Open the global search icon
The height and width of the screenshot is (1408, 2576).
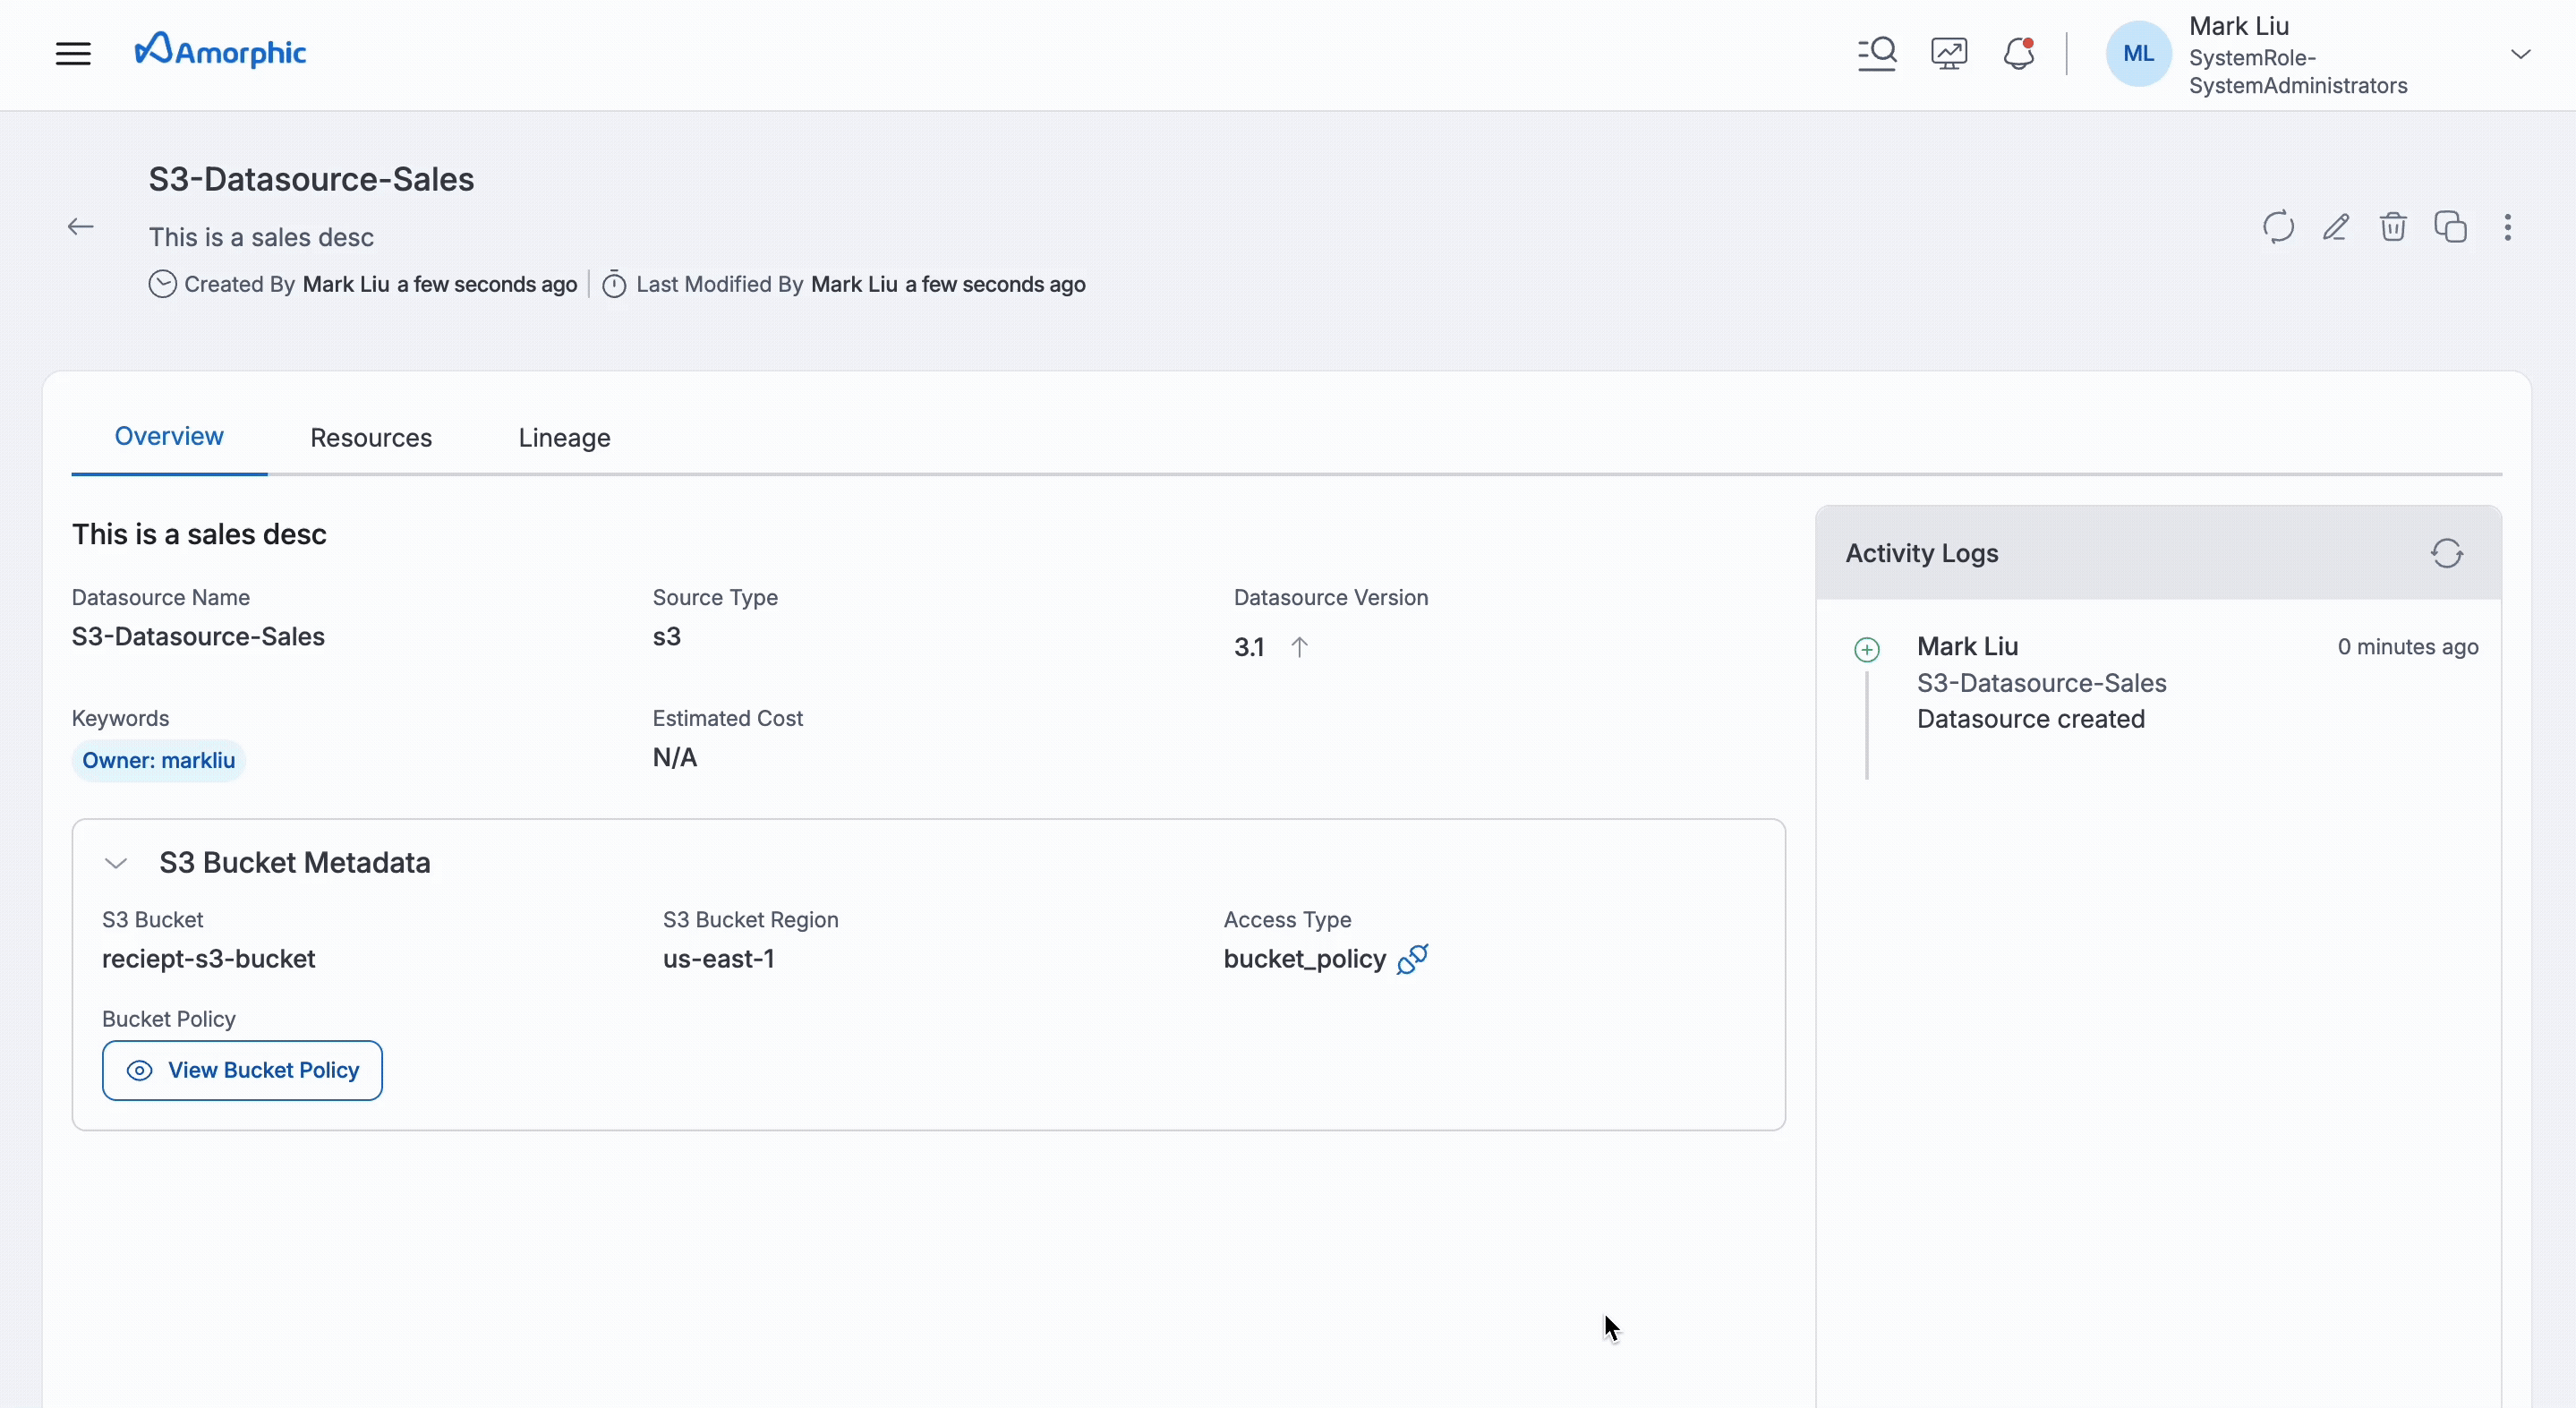[1877, 53]
